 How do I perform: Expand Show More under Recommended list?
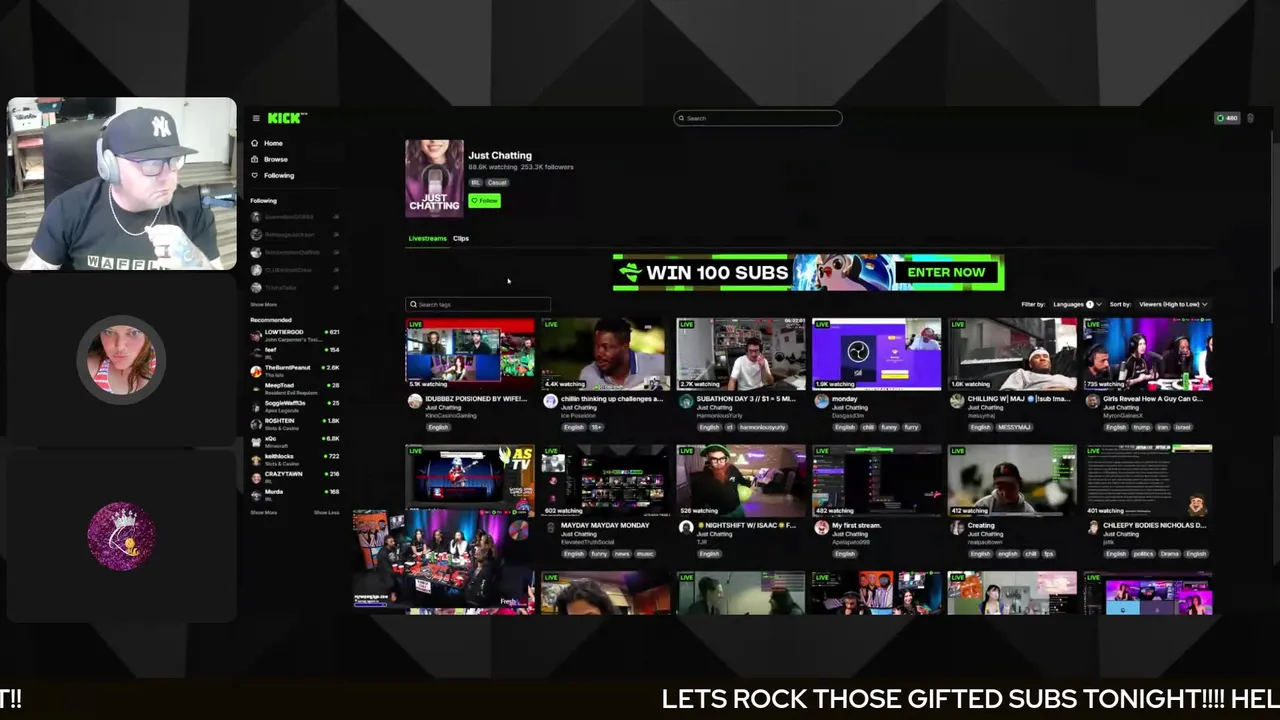[x=264, y=512]
